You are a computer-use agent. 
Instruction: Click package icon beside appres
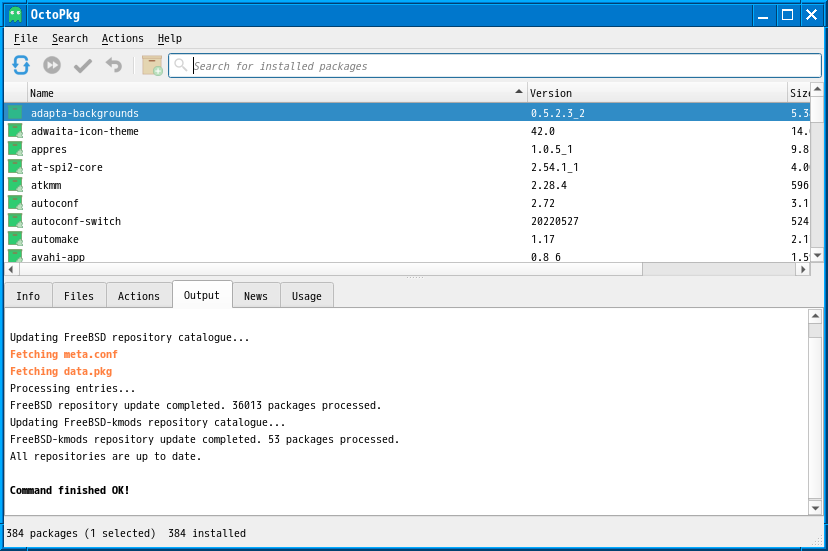(15, 148)
